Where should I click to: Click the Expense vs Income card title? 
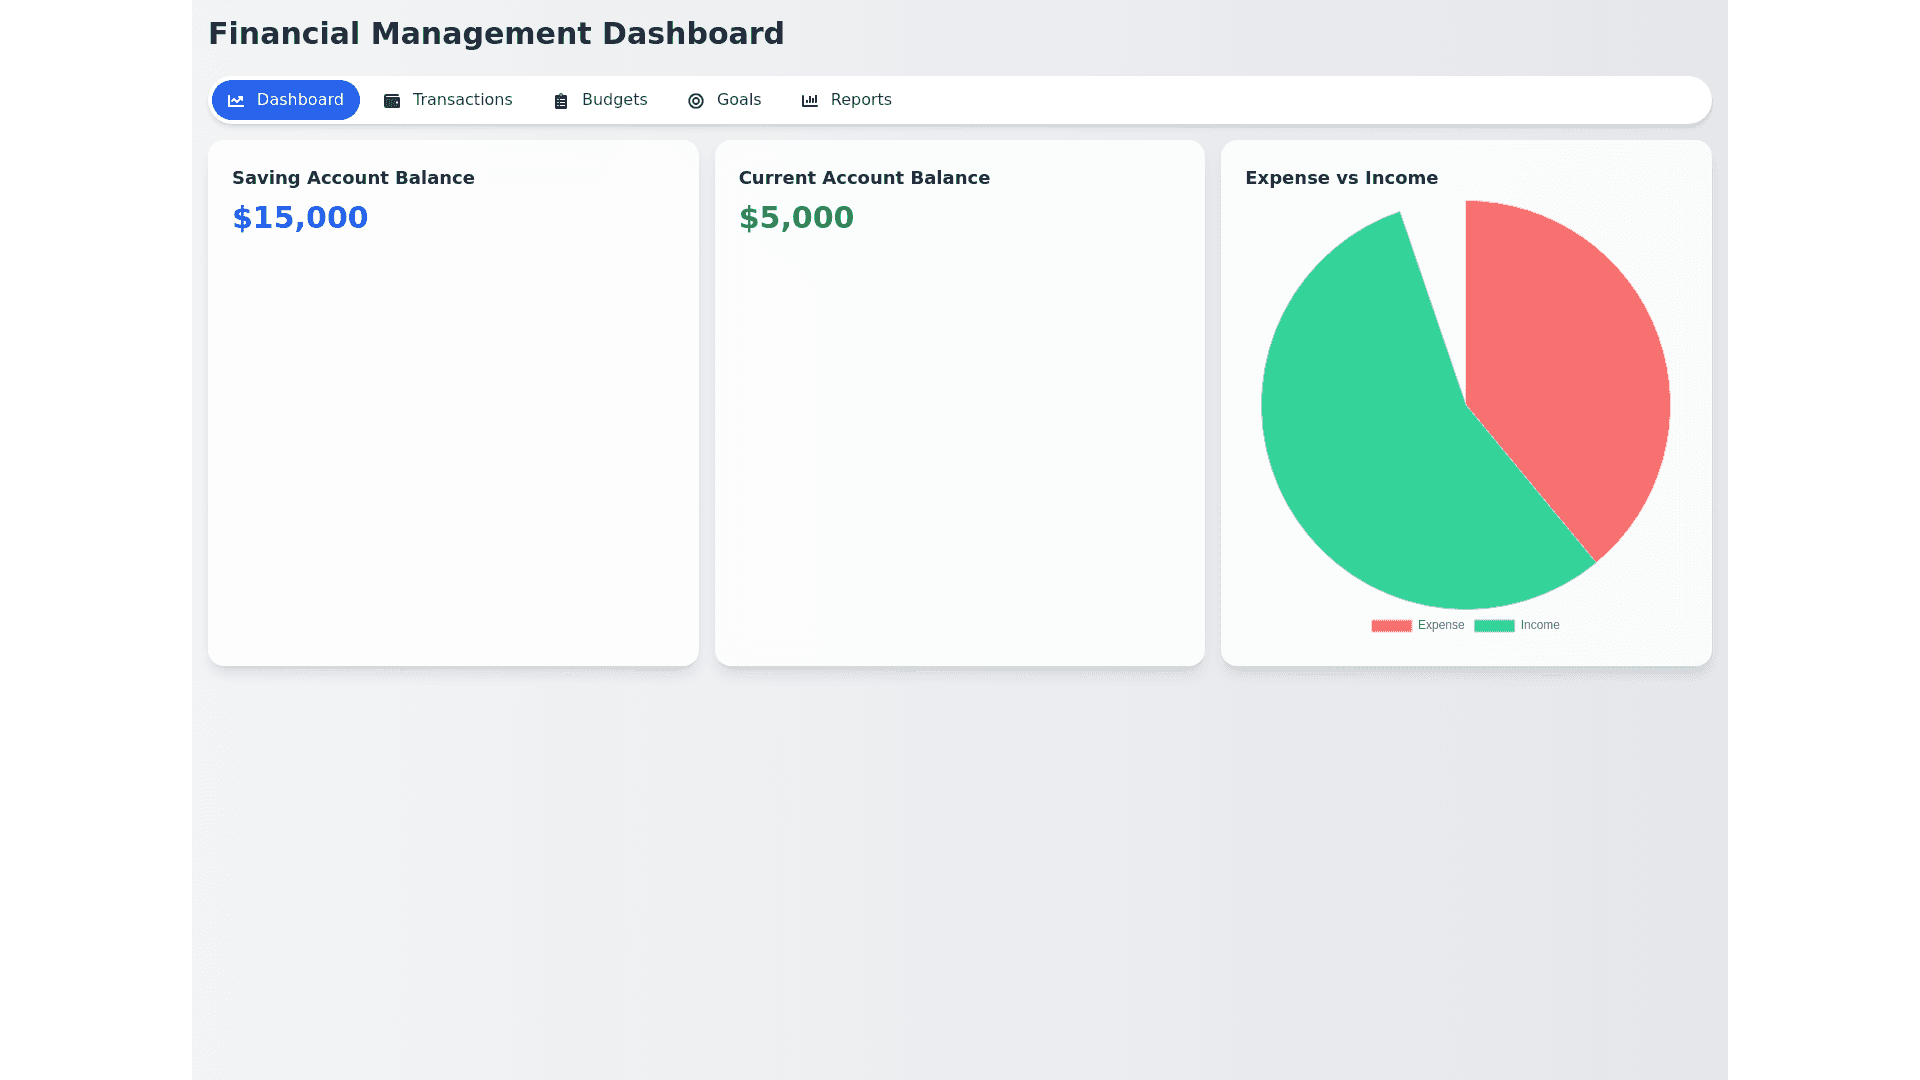[x=1341, y=178]
